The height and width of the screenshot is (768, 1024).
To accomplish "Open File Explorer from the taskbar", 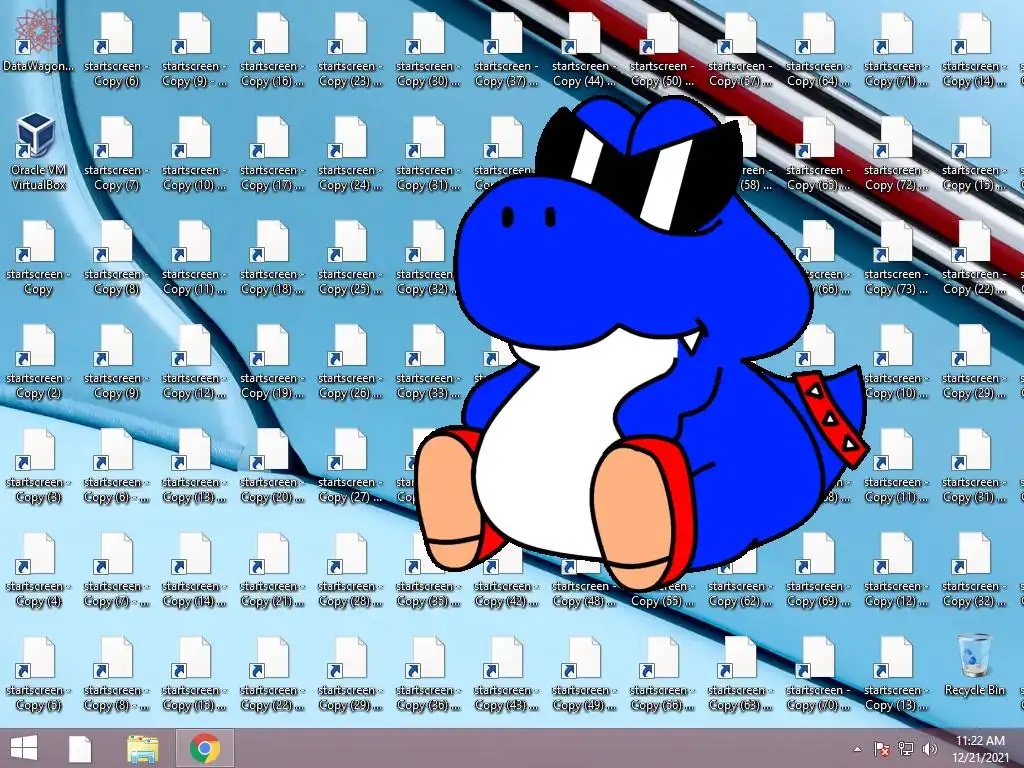I will pyautogui.click(x=142, y=748).
